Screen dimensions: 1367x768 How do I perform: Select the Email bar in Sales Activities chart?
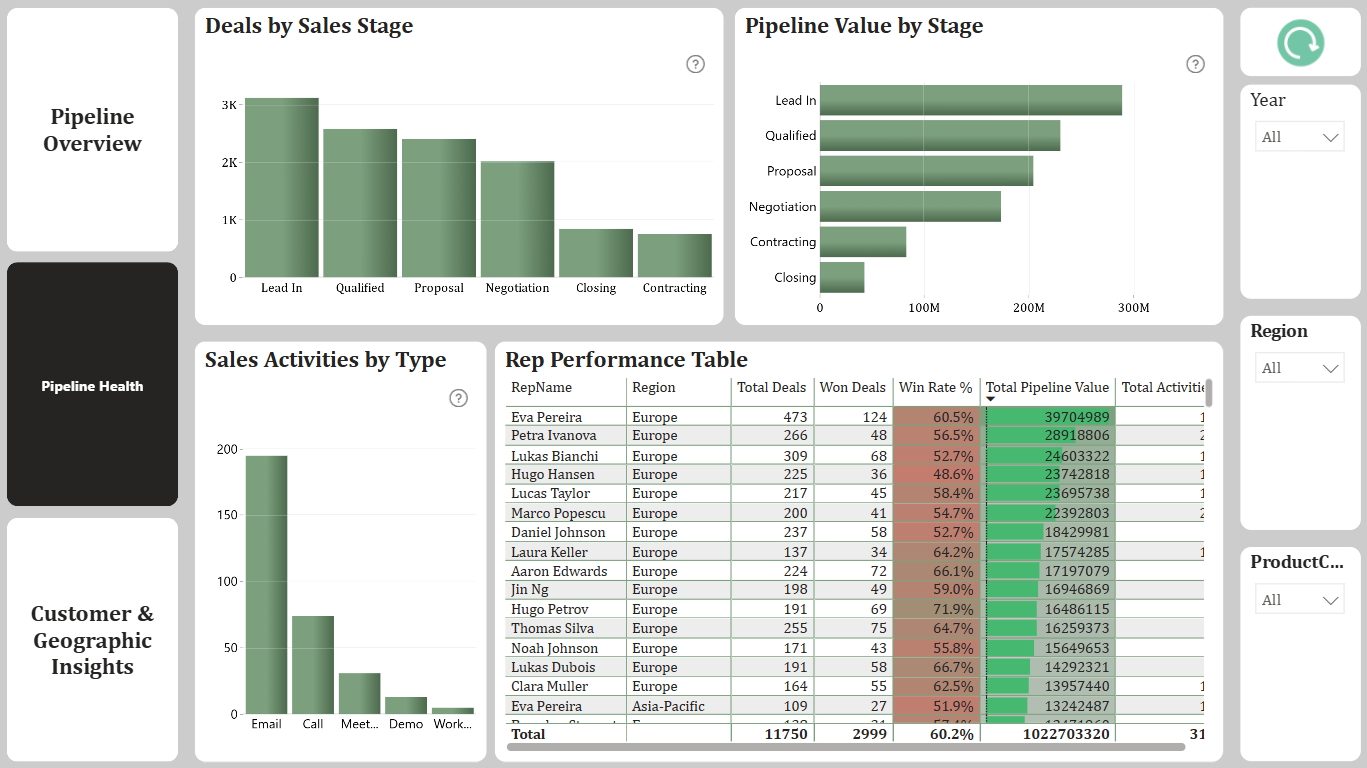pyautogui.click(x=267, y=585)
